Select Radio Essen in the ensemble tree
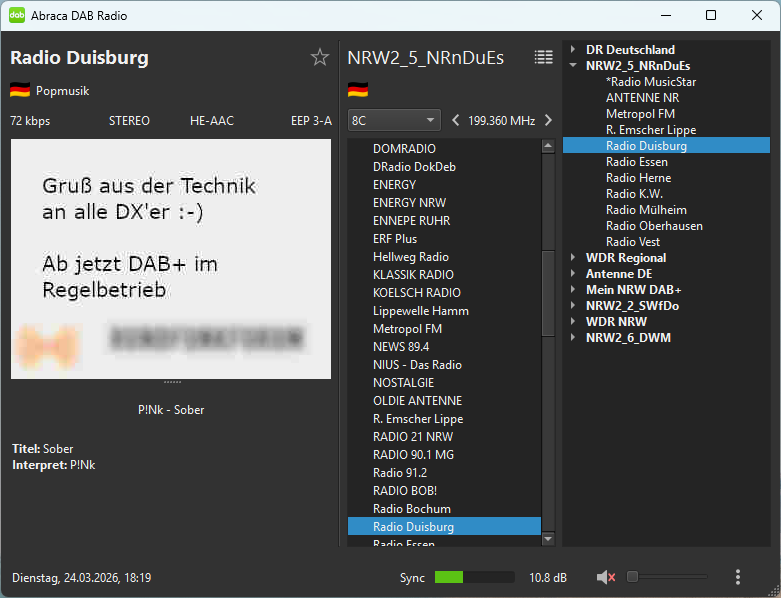781x598 pixels. [x=636, y=162]
